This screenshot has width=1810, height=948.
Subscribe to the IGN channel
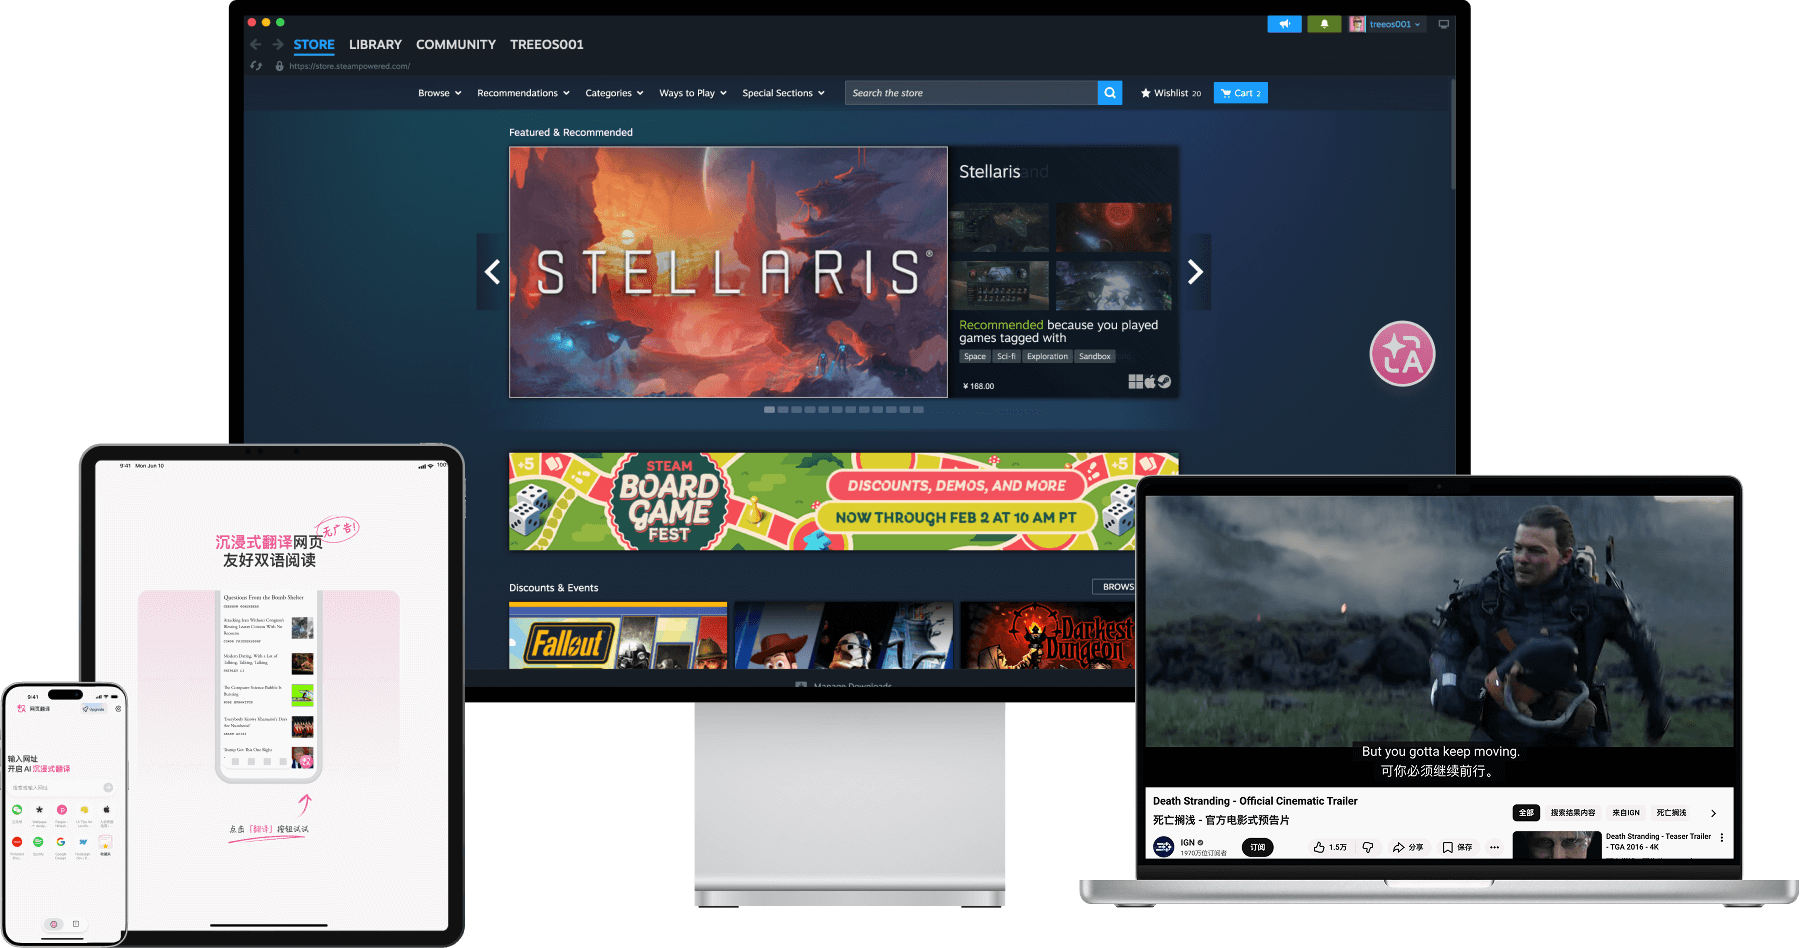[1258, 846]
